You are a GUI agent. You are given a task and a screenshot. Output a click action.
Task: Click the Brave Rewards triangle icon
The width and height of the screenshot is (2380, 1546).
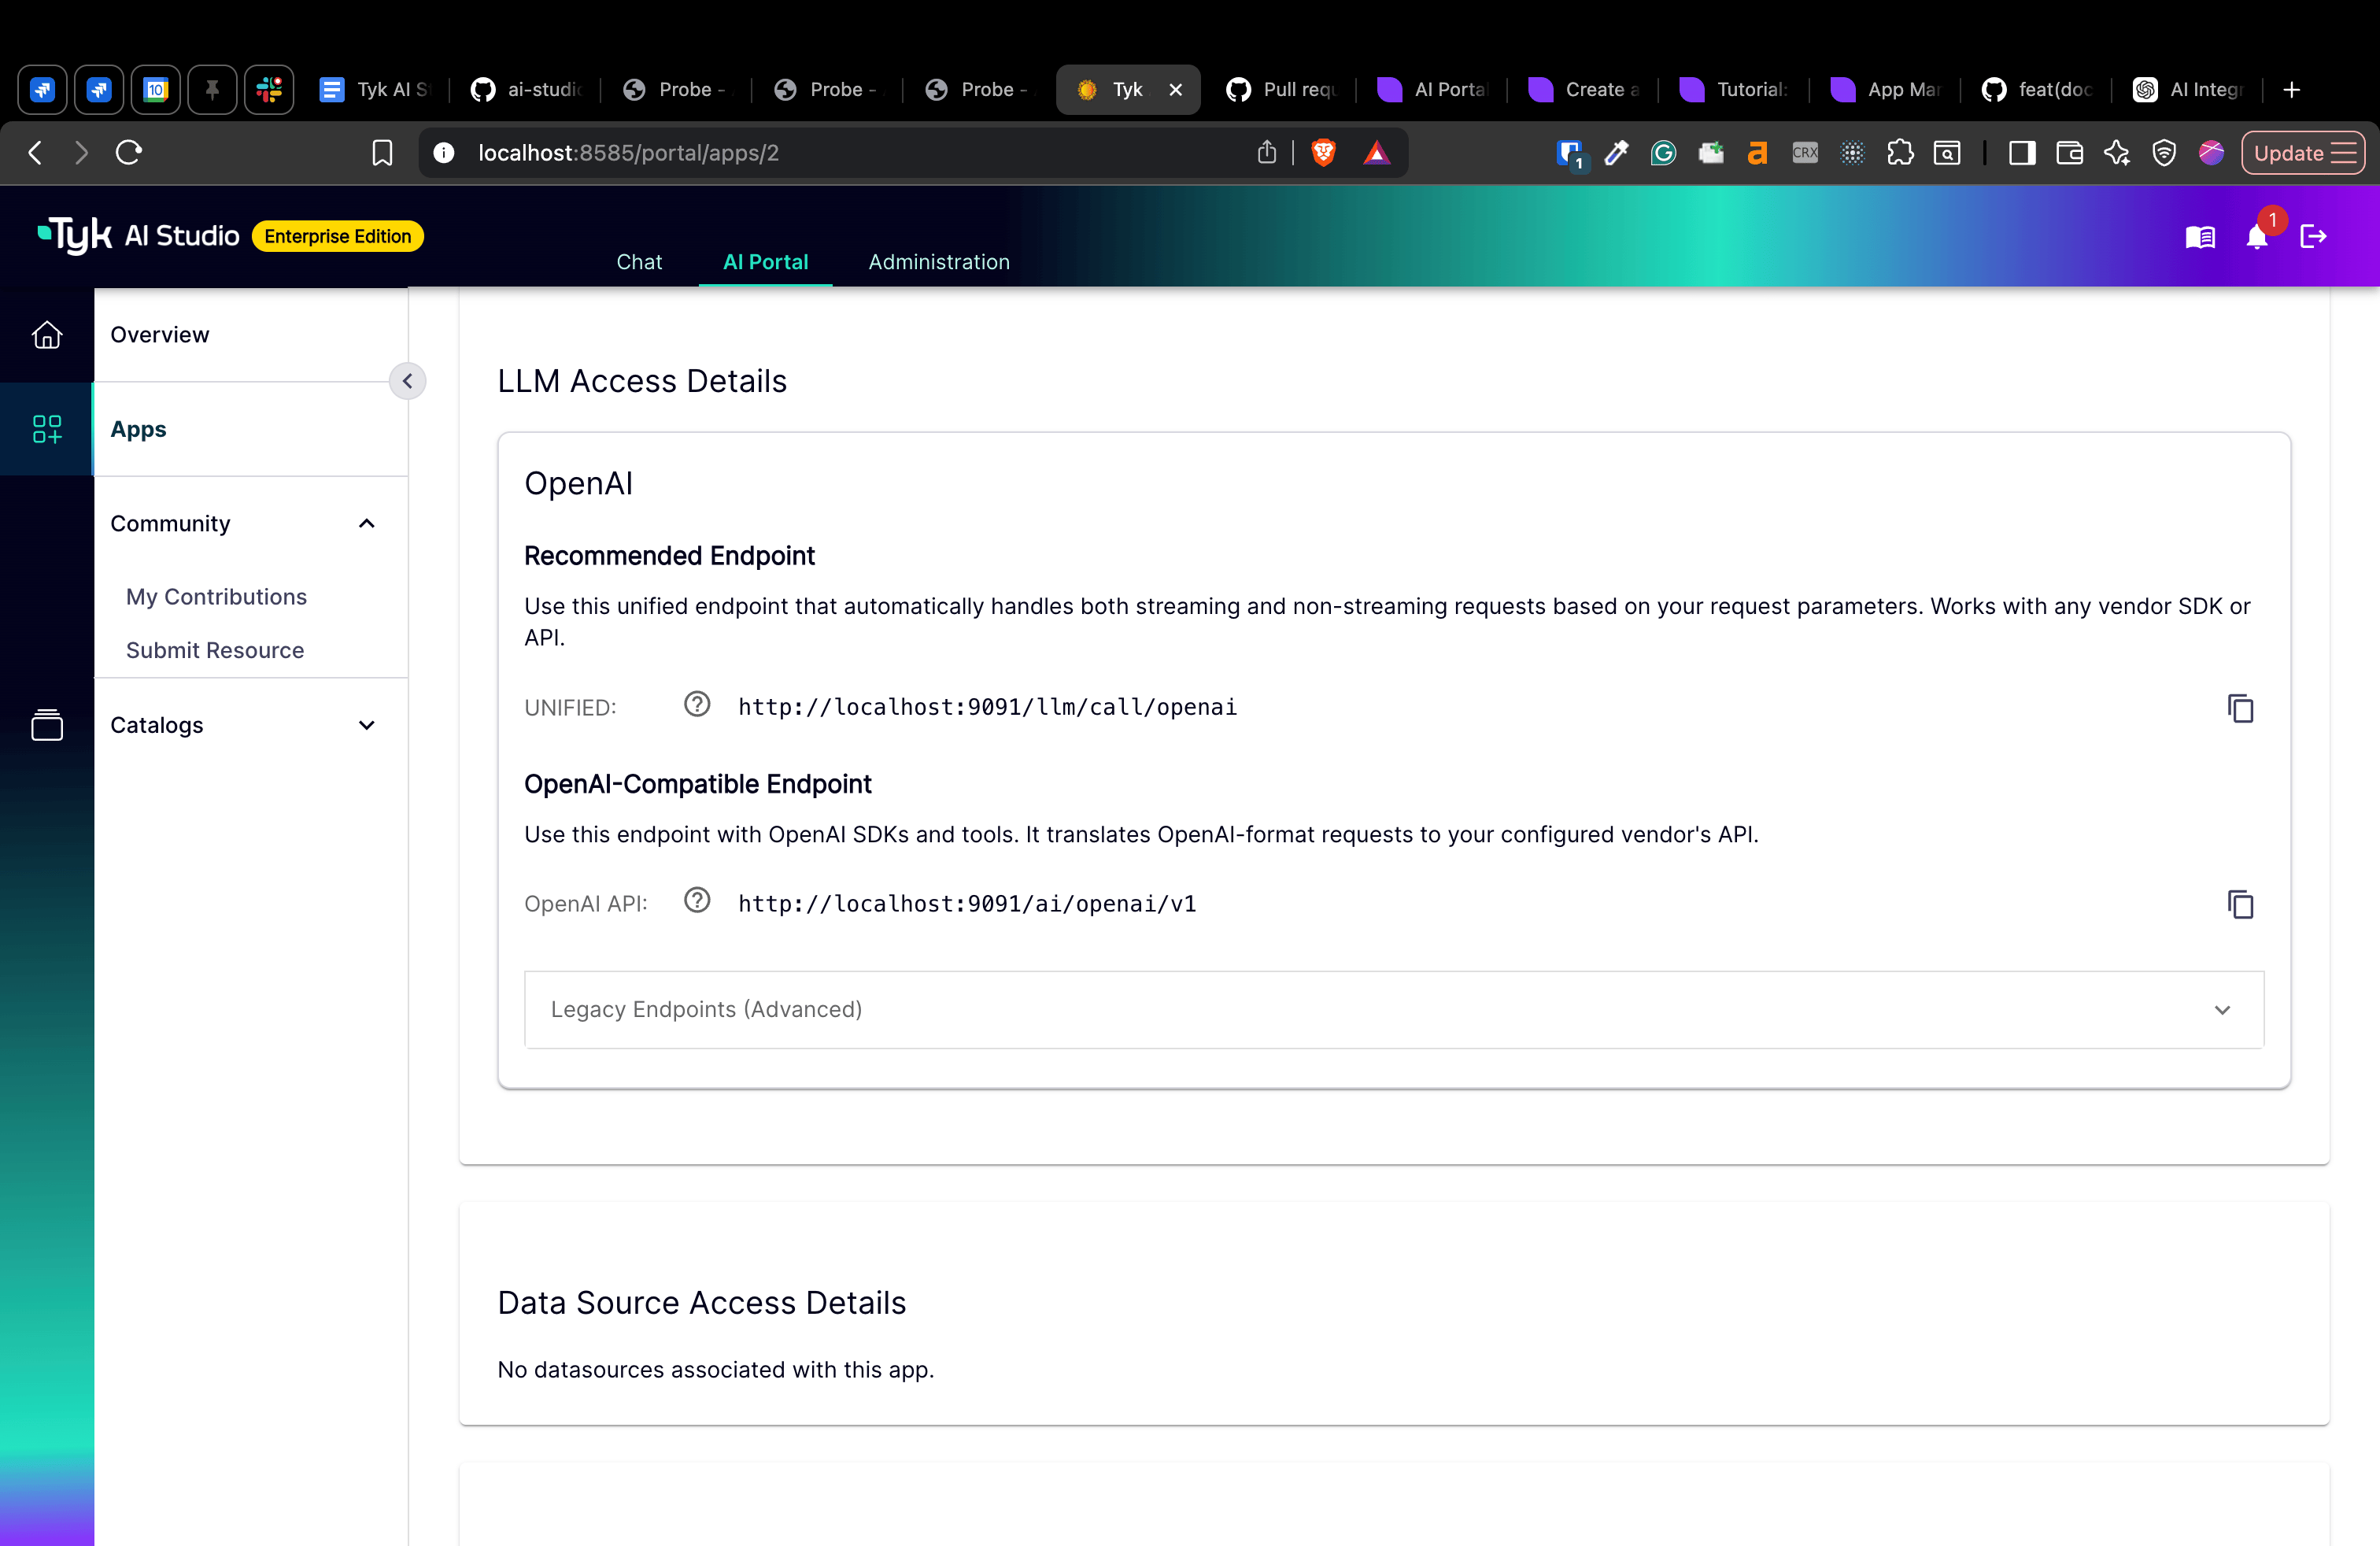[x=1377, y=153]
